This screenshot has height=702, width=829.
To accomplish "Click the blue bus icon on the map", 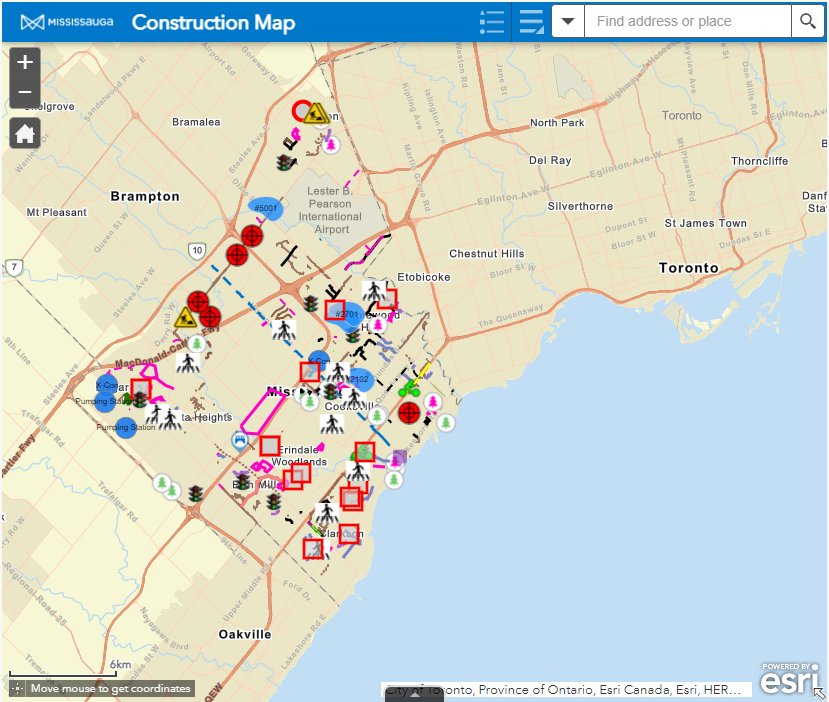I will point(240,440).
